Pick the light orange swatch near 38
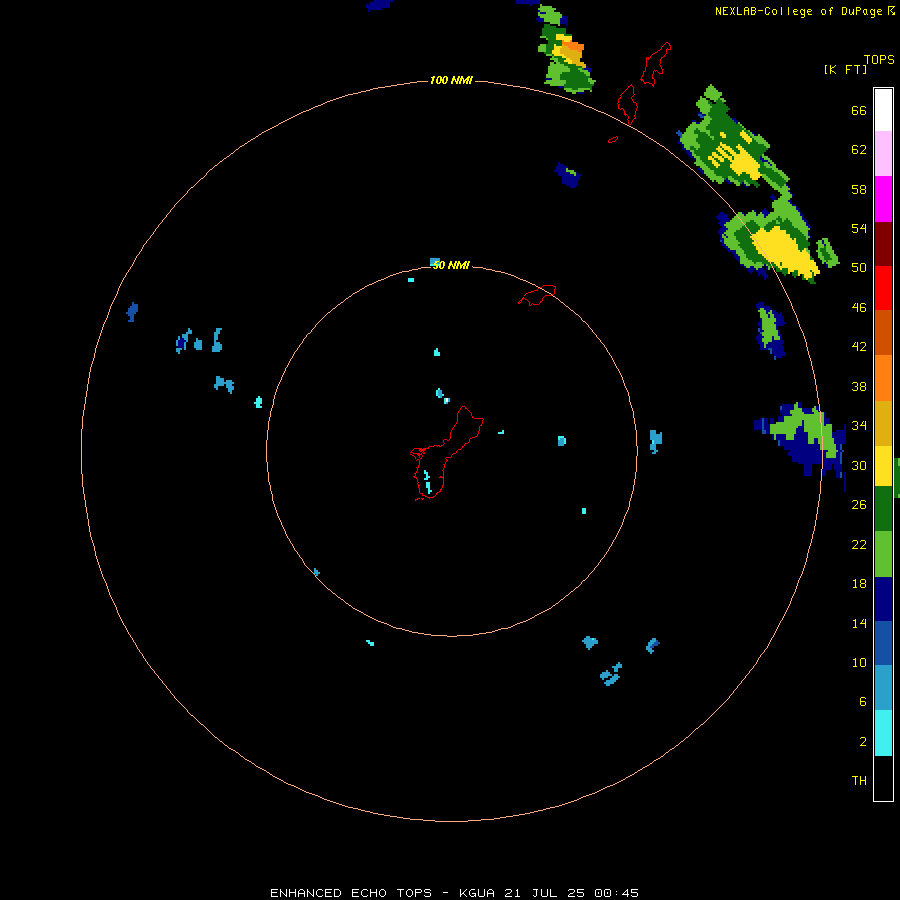Image resolution: width=900 pixels, height=900 pixels. point(883,378)
